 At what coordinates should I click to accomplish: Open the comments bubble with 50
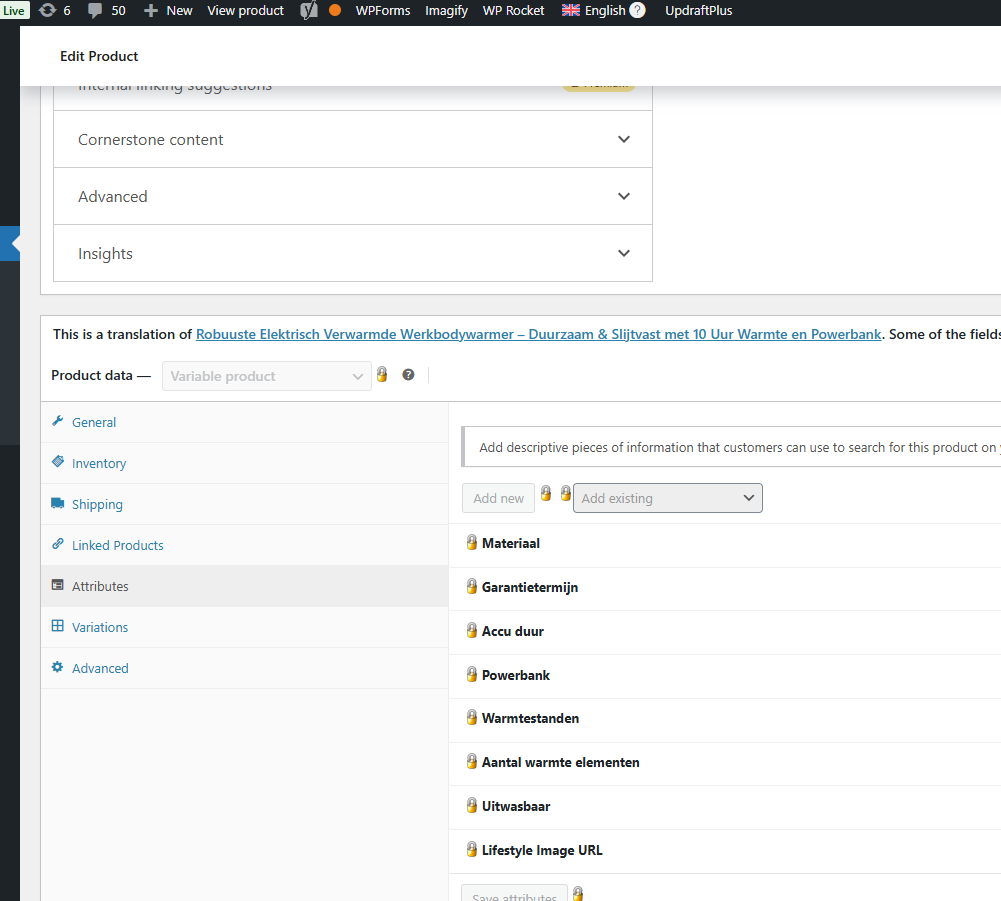[x=96, y=10]
